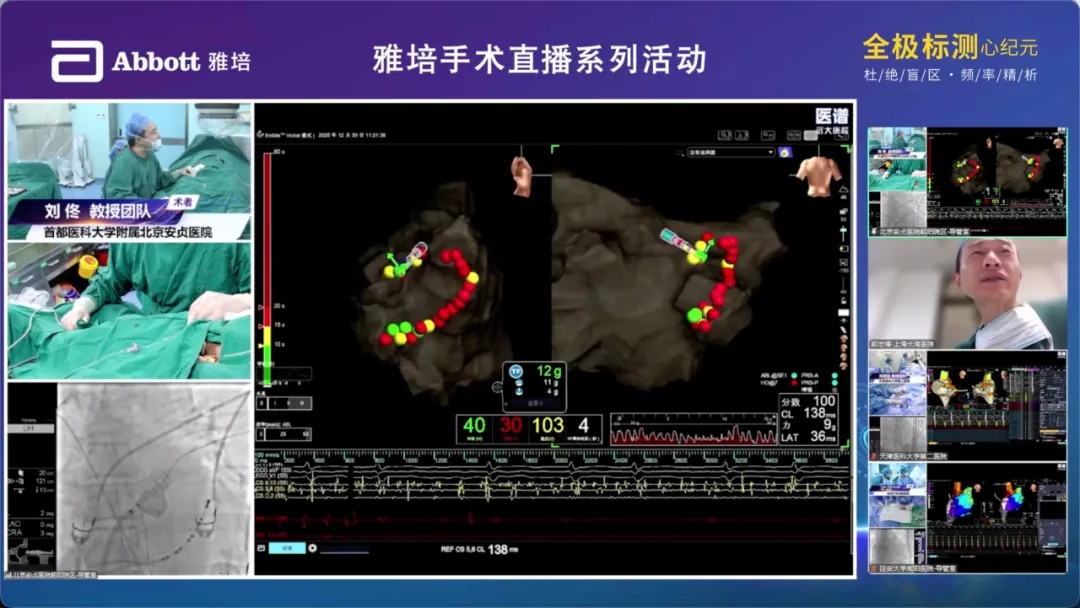This screenshot has width=1080, height=608.
Task: Click the small panel icon at bottom-left of waveform
Action: pyautogui.click(x=262, y=548)
